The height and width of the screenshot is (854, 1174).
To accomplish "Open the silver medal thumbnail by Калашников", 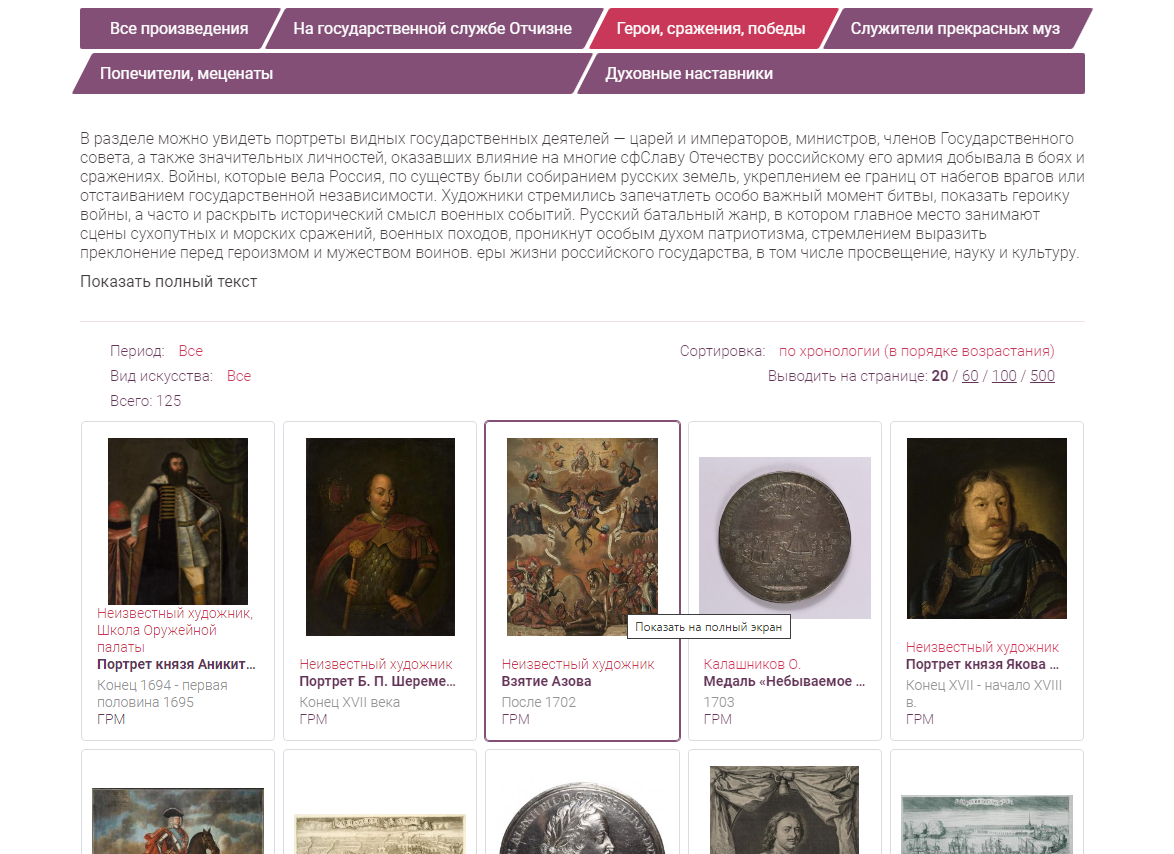I will point(785,537).
